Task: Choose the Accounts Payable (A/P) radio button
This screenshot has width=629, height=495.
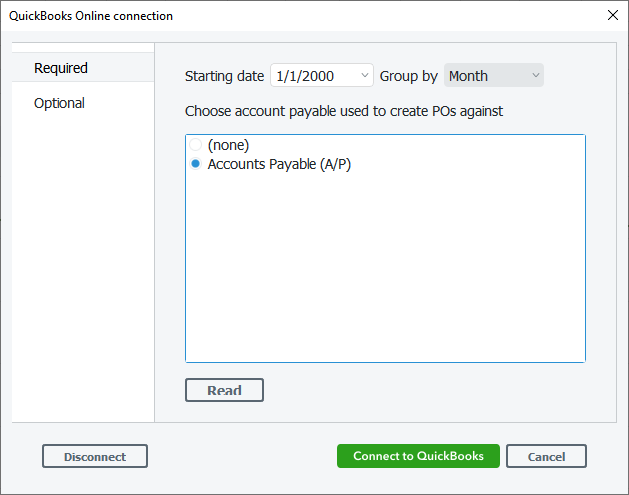Action: click(x=196, y=164)
